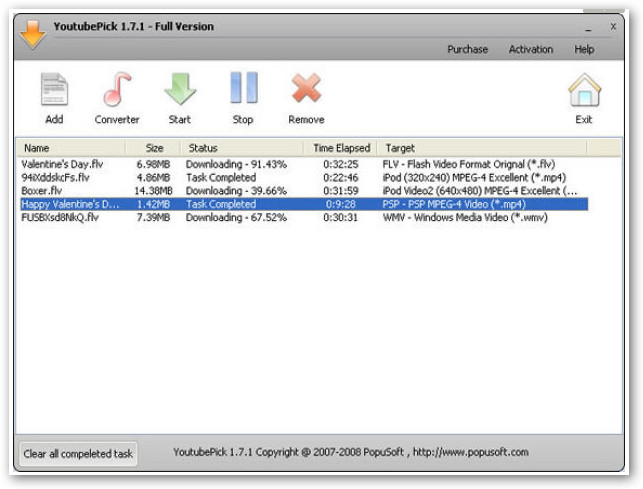Click the iPod Video2 (640x480) target

point(480,191)
